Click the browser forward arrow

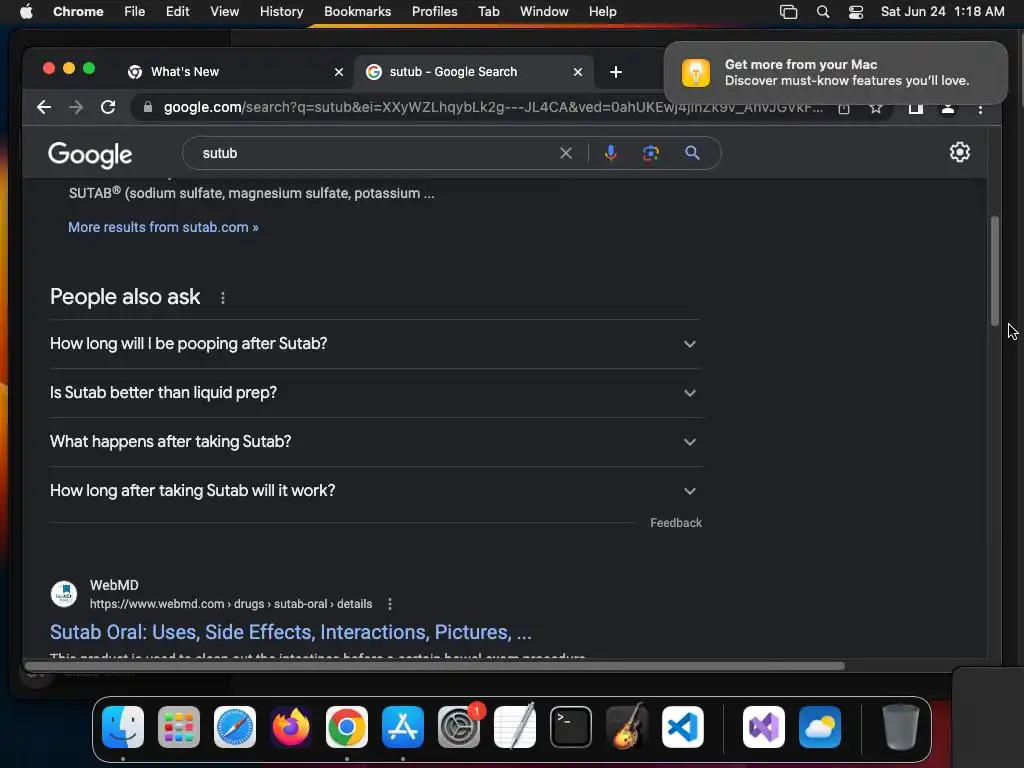pos(76,107)
